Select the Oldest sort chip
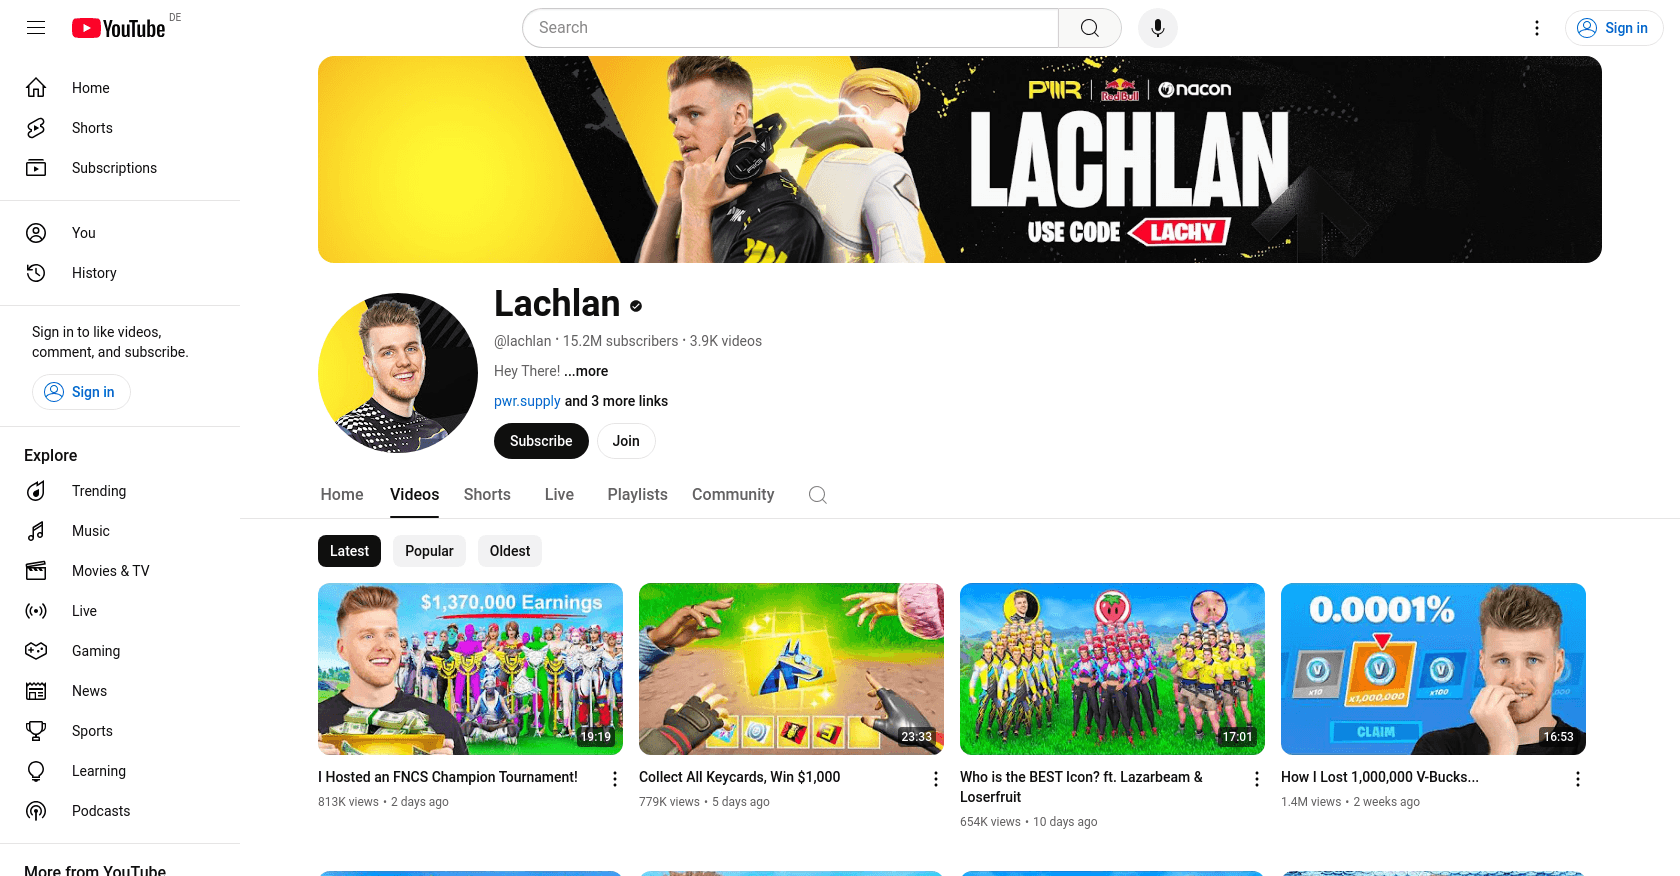Screen dimensions: 1680x876 [x=510, y=551]
